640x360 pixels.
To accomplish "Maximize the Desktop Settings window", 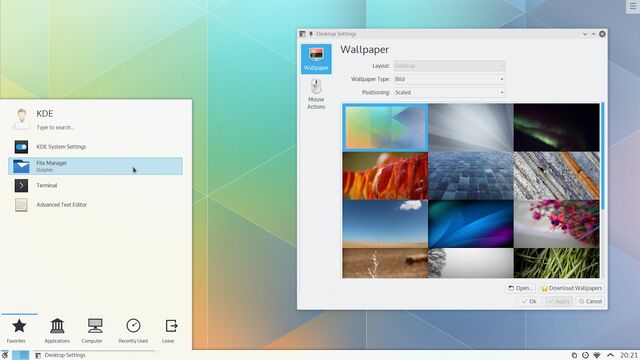I will [x=593, y=34].
